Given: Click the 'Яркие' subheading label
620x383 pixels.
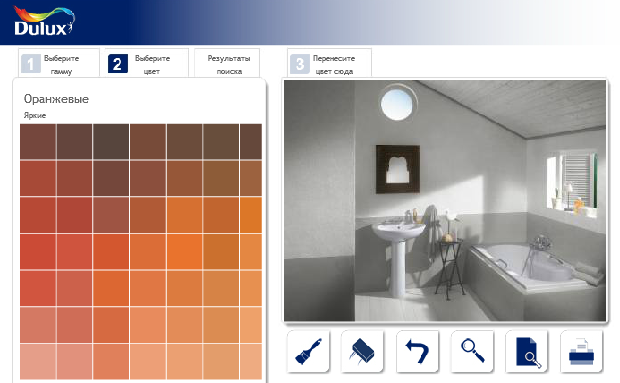Looking at the screenshot, I should coord(35,115).
